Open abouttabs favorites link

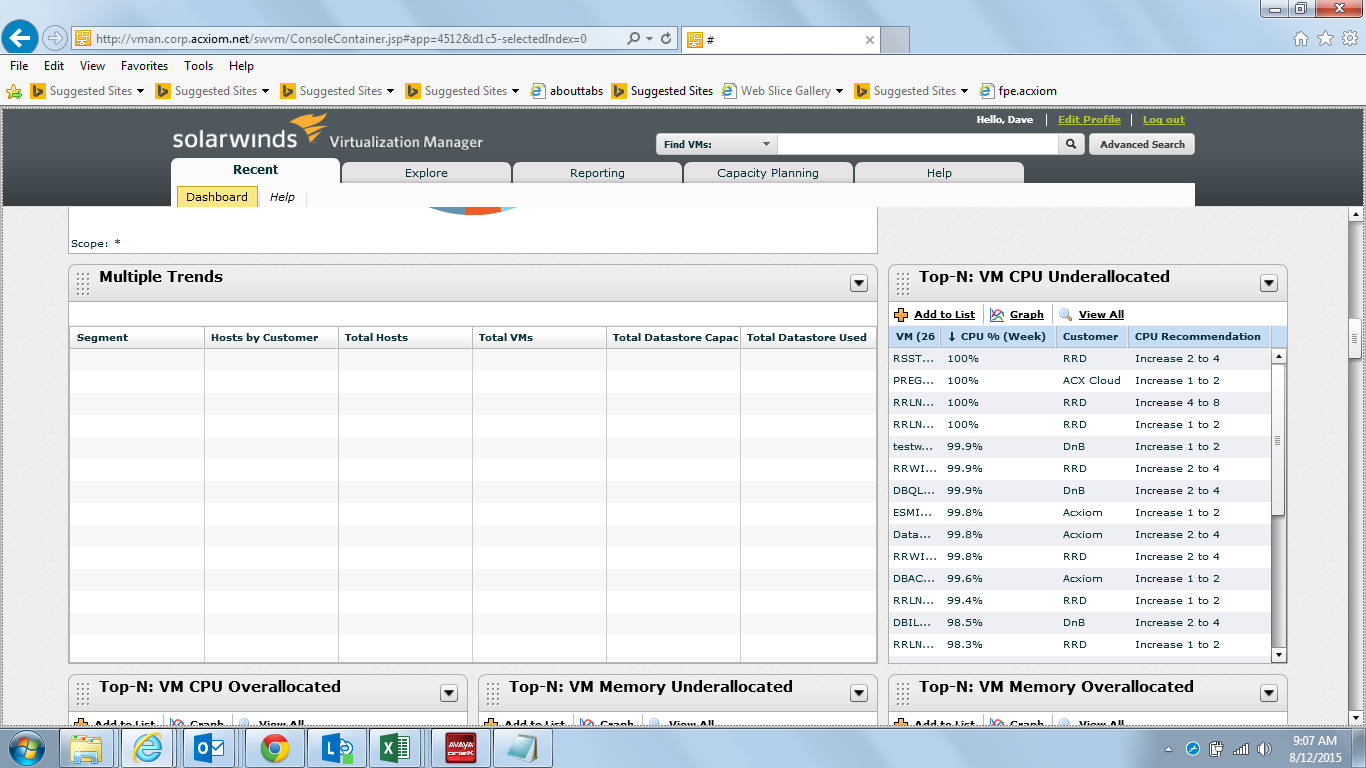pyautogui.click(x=567, y=91)
